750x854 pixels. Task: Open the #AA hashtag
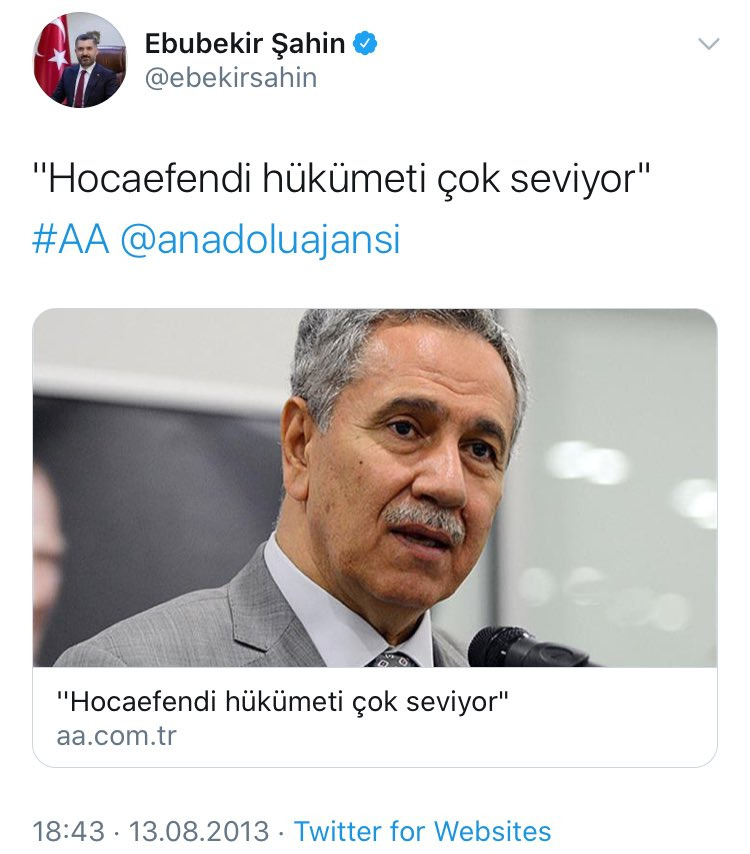pos(71,239)
